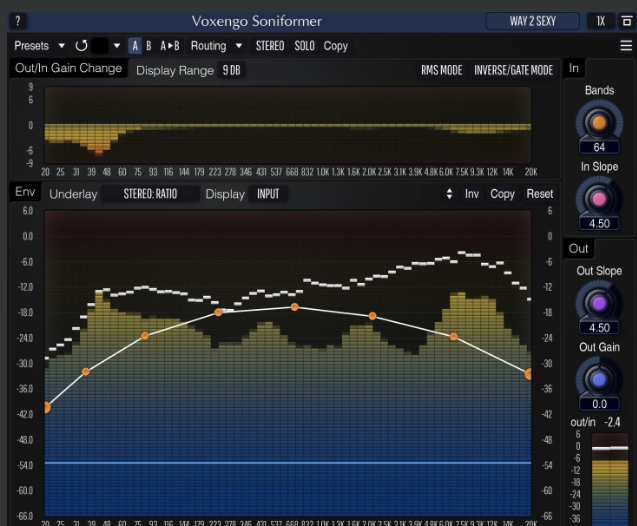Click the black history slot box
637x526 pixels.
(100, 45)
